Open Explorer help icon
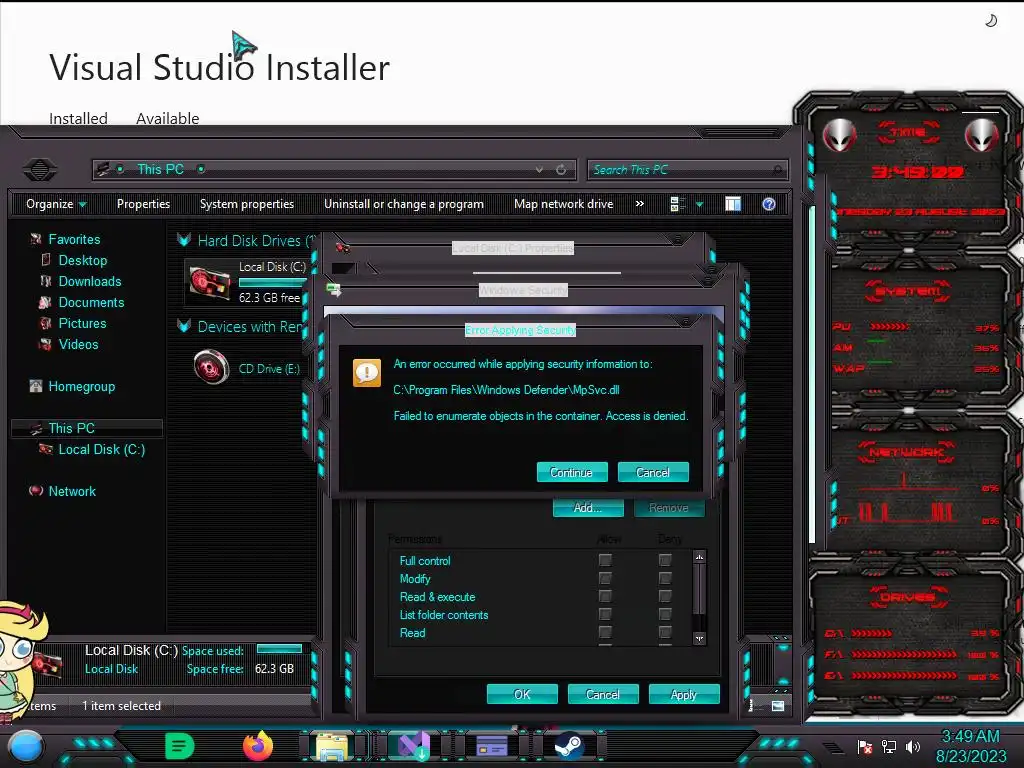Viewport: 1024px width, 768px height. click(x=769, y=204)
